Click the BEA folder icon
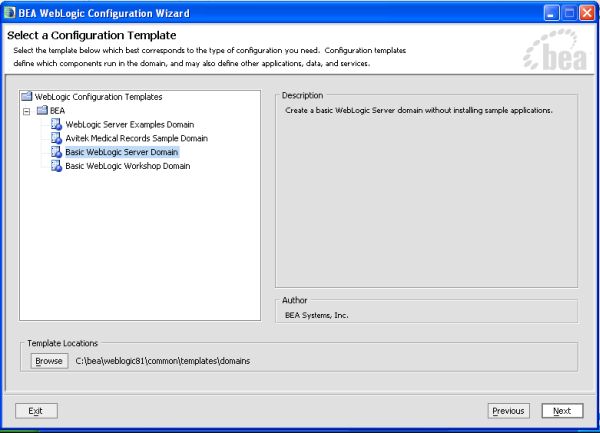The image size is (600, 433). [x=42, y=111]
